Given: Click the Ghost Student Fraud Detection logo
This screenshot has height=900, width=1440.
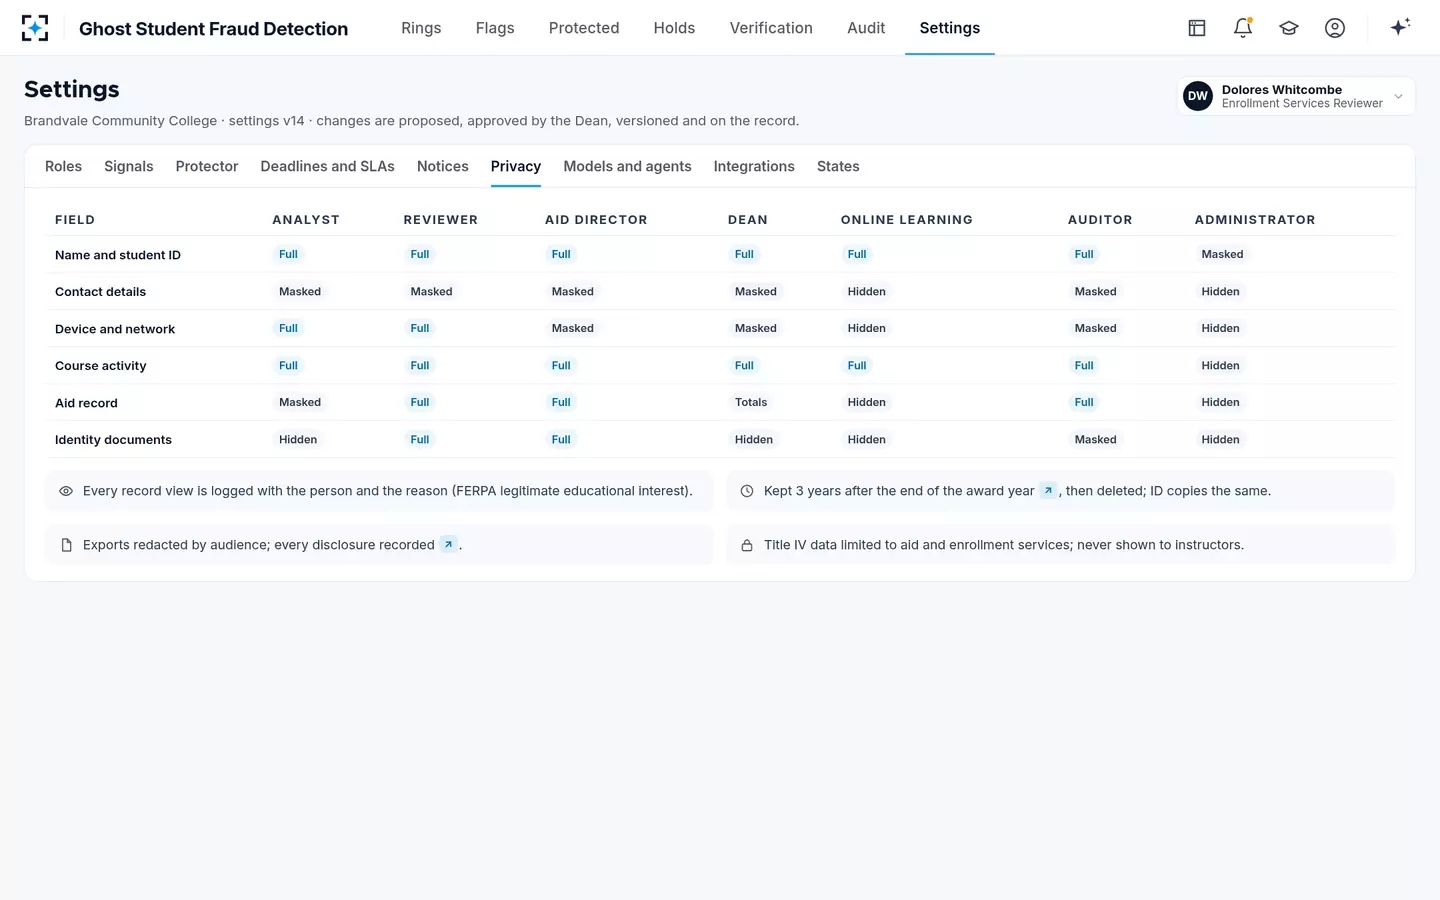Looking at the screenshot, I should click(35, 28).
